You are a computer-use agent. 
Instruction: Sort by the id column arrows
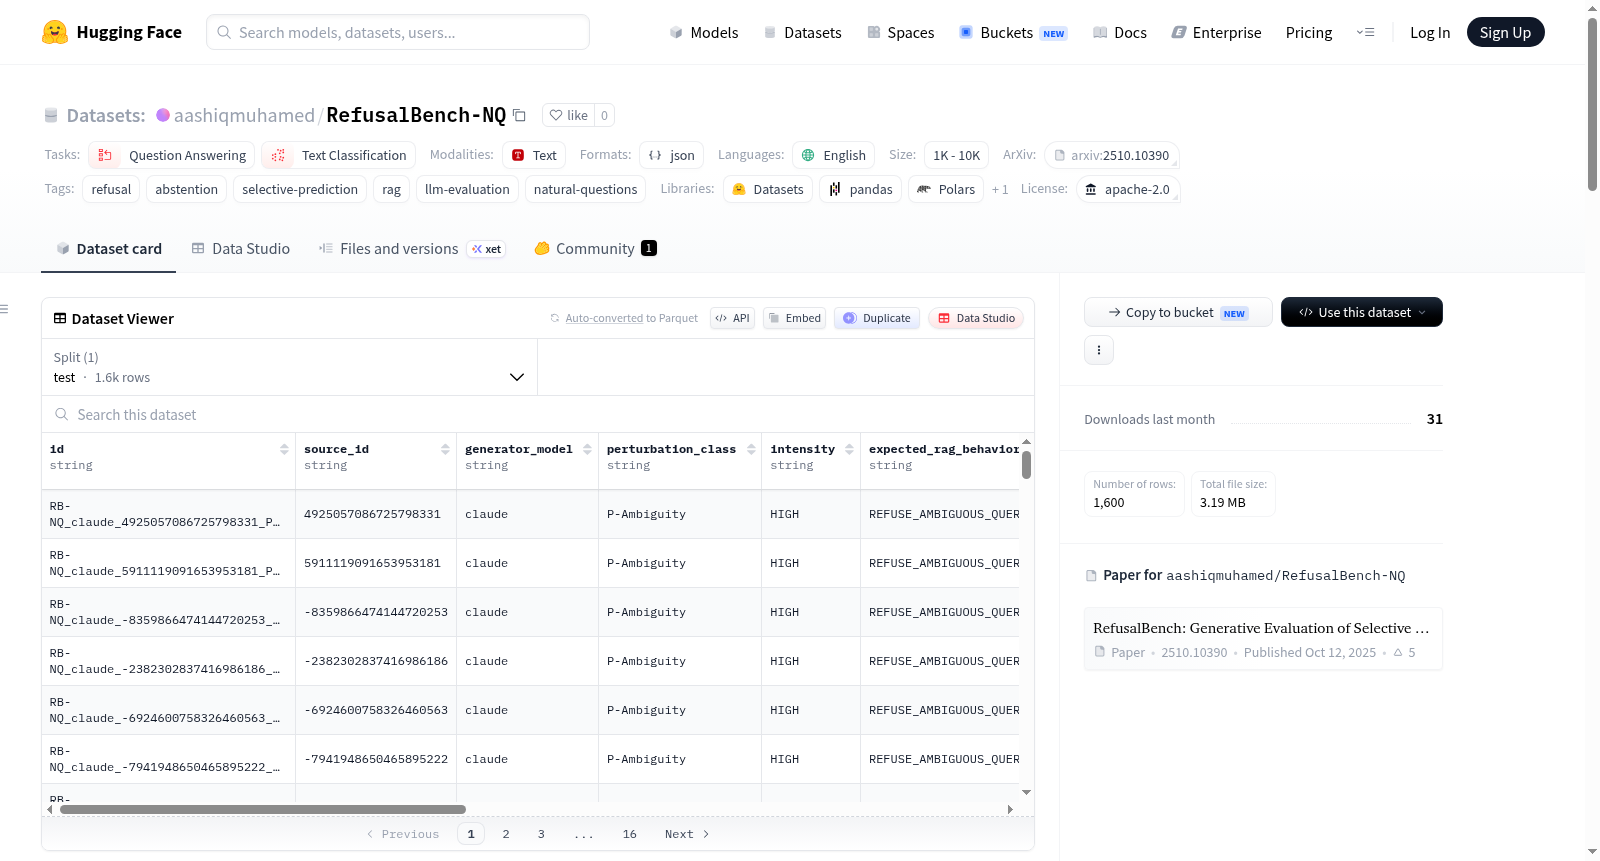(x=284, y=450)
